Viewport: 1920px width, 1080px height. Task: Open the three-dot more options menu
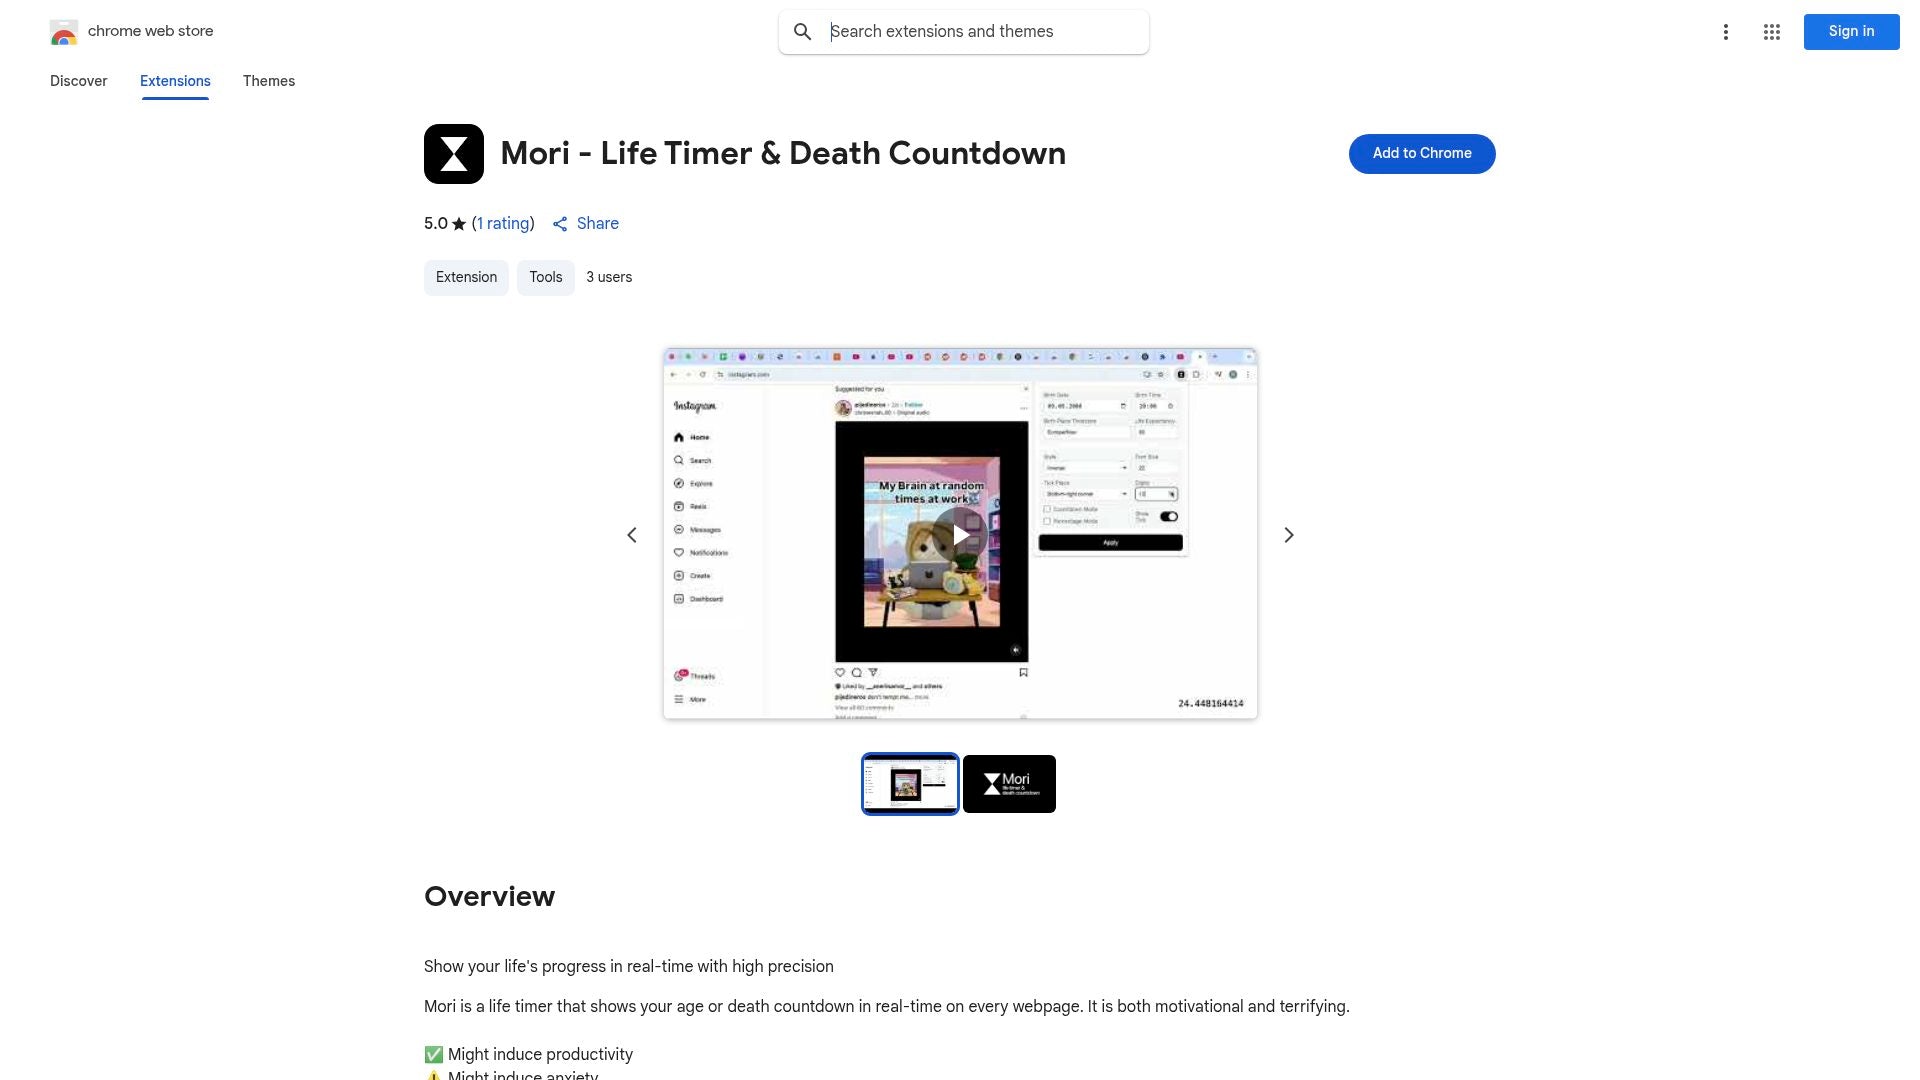1725,32
